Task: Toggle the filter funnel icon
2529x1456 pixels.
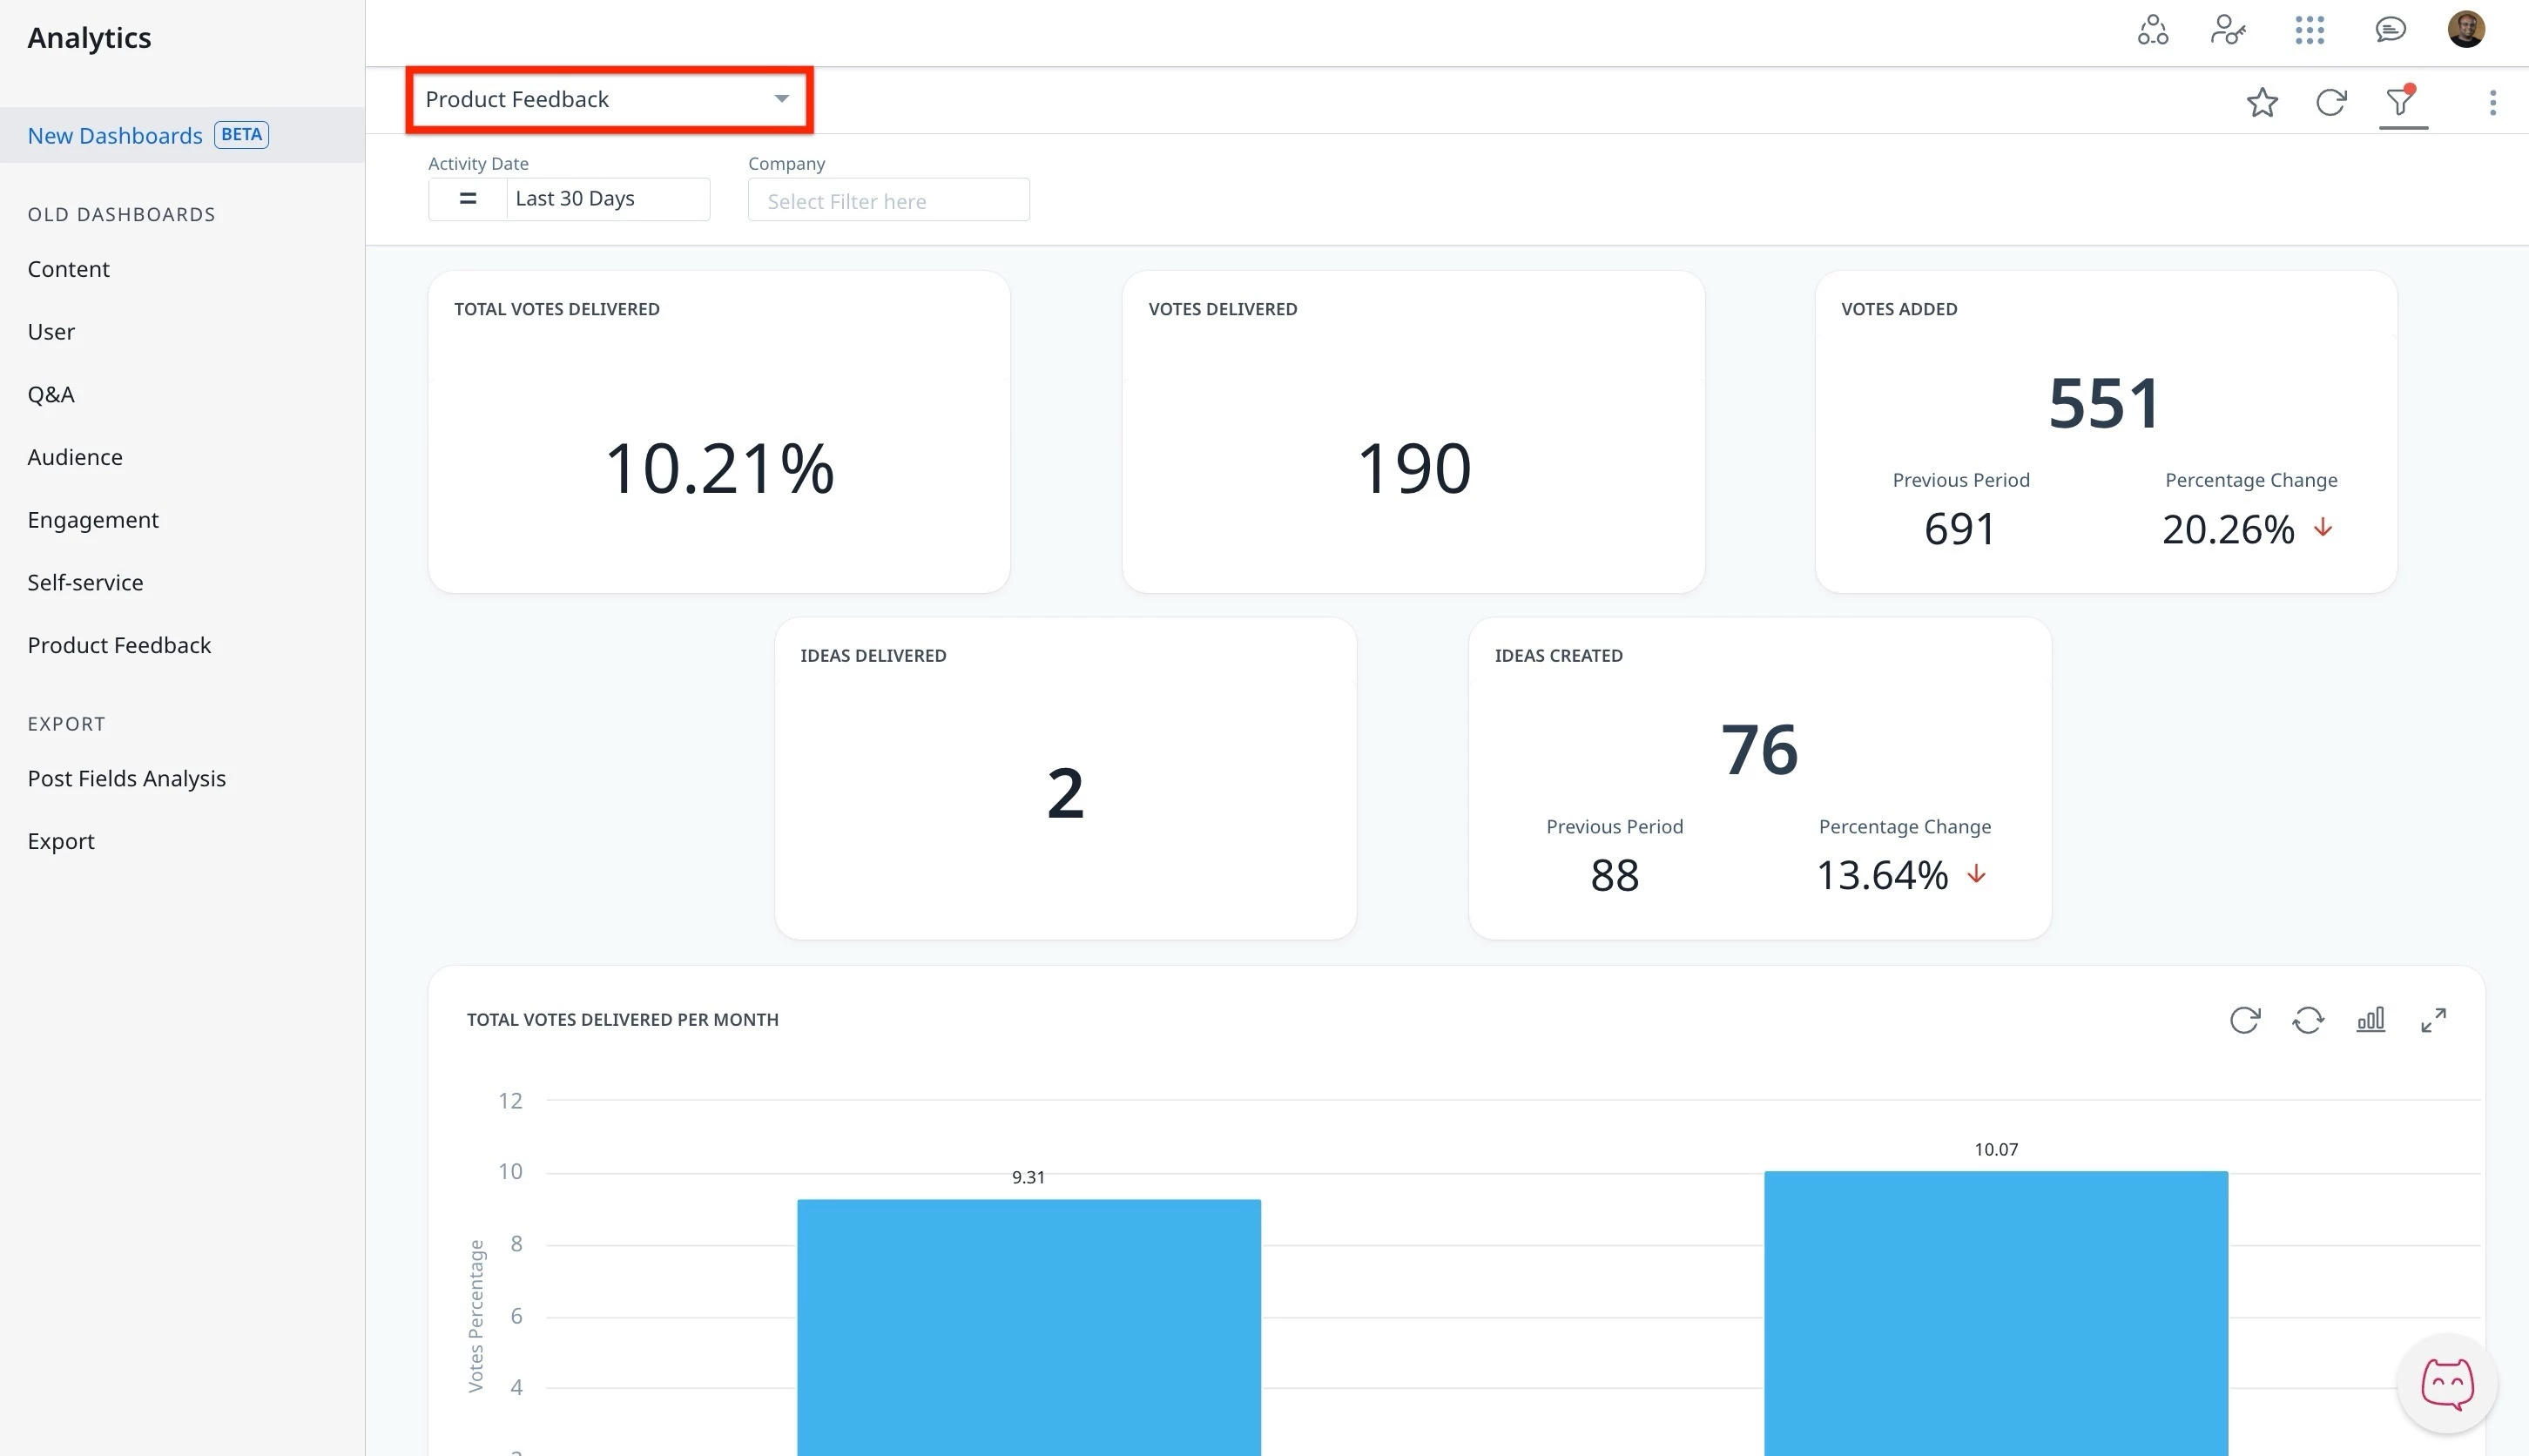Action: tap(2401, 102)
